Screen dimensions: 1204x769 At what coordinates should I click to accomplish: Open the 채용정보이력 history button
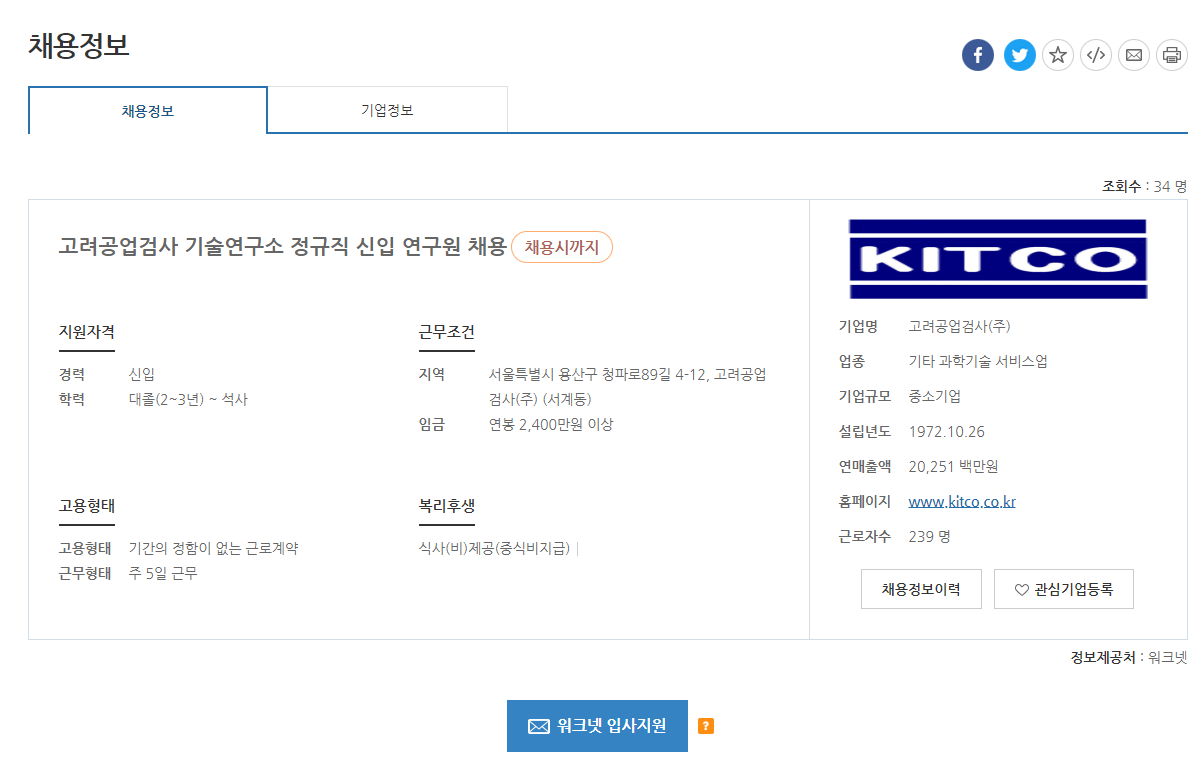tap(921, 589)
